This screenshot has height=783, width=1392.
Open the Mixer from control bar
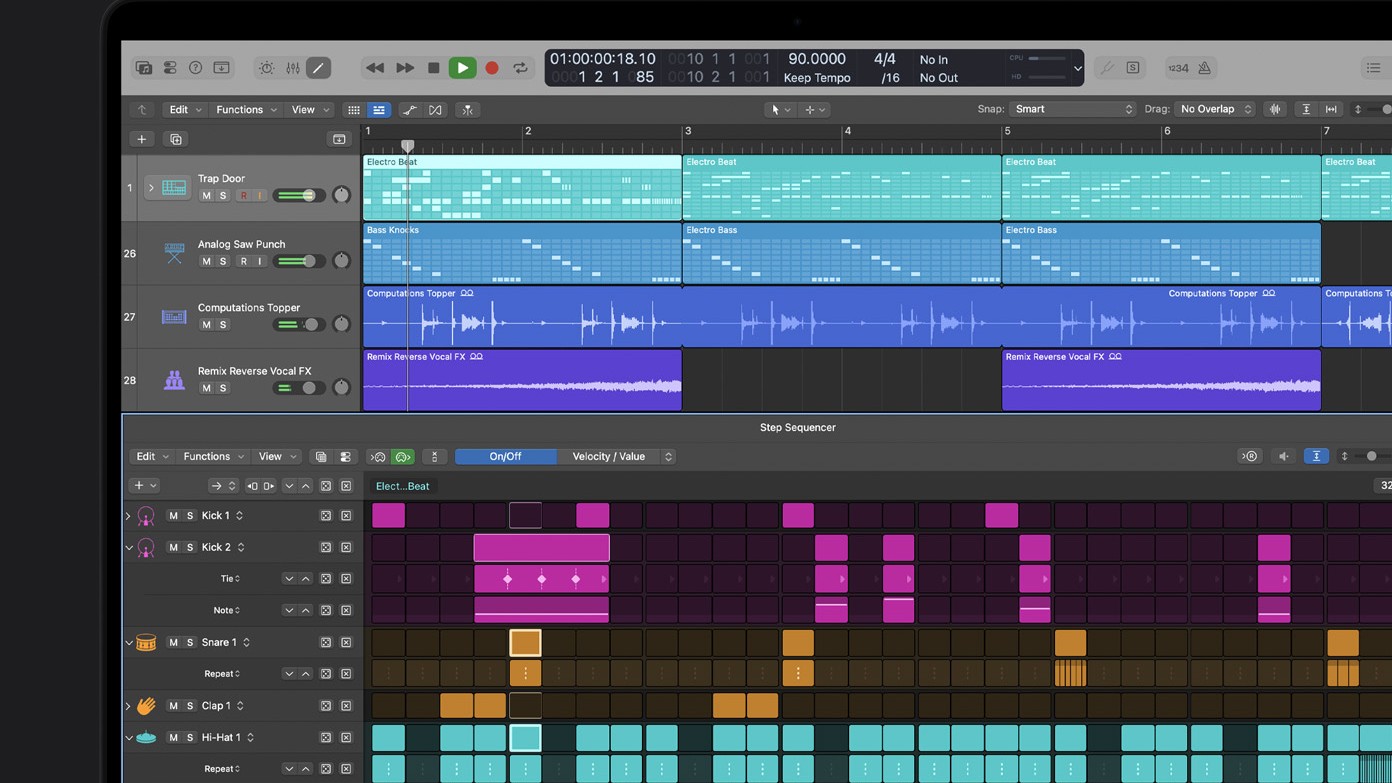point(292,68)
